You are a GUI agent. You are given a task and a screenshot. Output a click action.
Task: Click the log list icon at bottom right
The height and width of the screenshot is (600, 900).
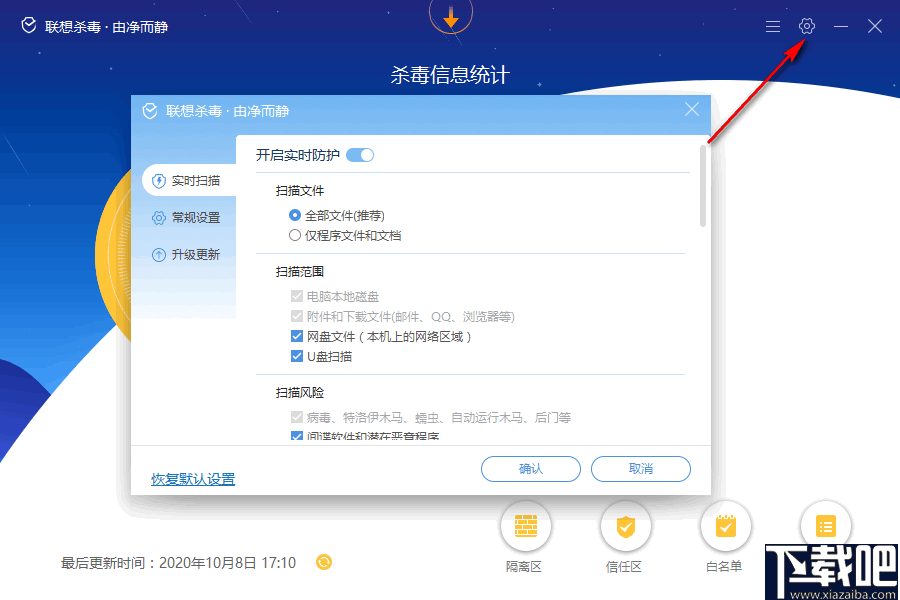point(825,525)
